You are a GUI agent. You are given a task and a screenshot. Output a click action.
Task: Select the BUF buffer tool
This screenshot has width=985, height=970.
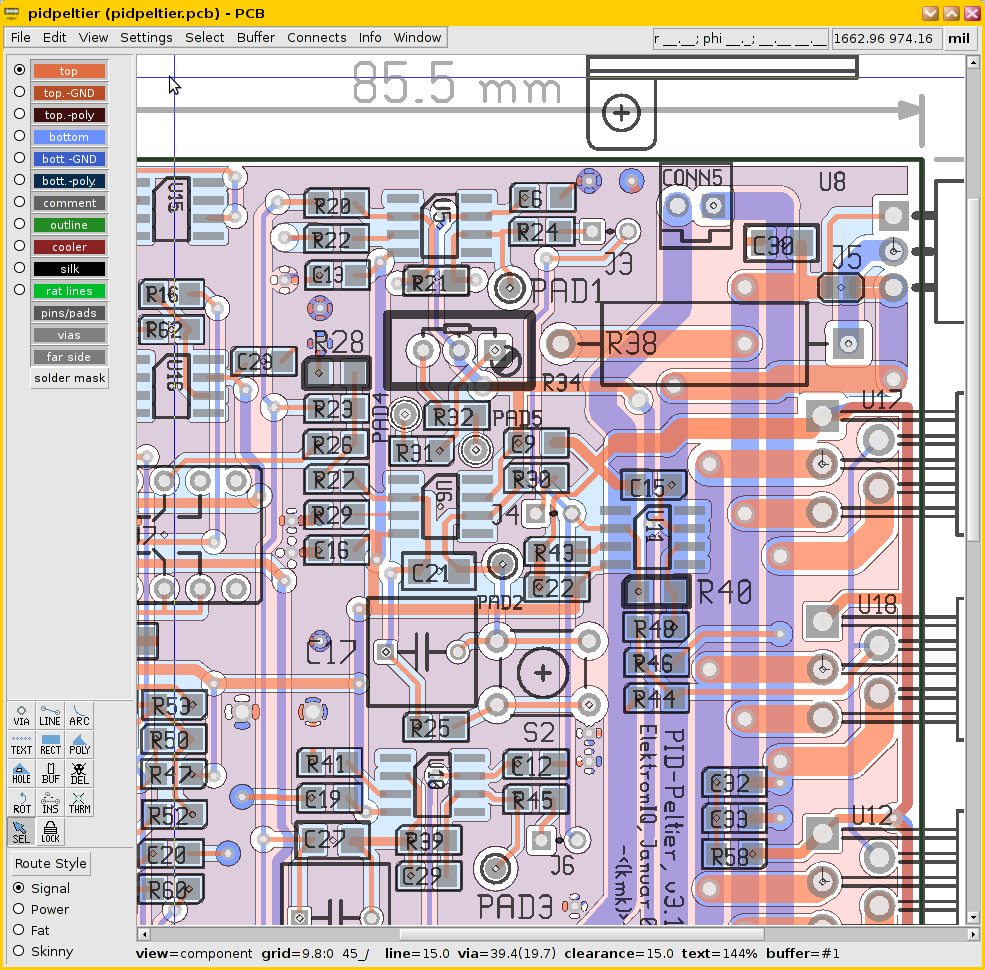[x=50, y=772]
